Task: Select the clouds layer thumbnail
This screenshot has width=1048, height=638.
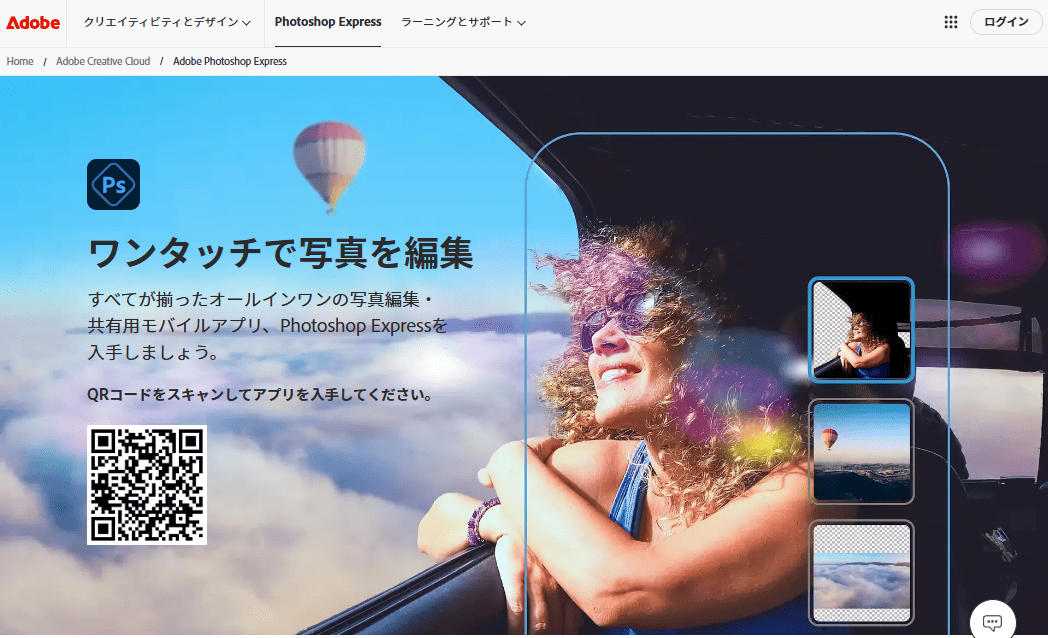Action: pyautogui.click(x=862, y=573)
